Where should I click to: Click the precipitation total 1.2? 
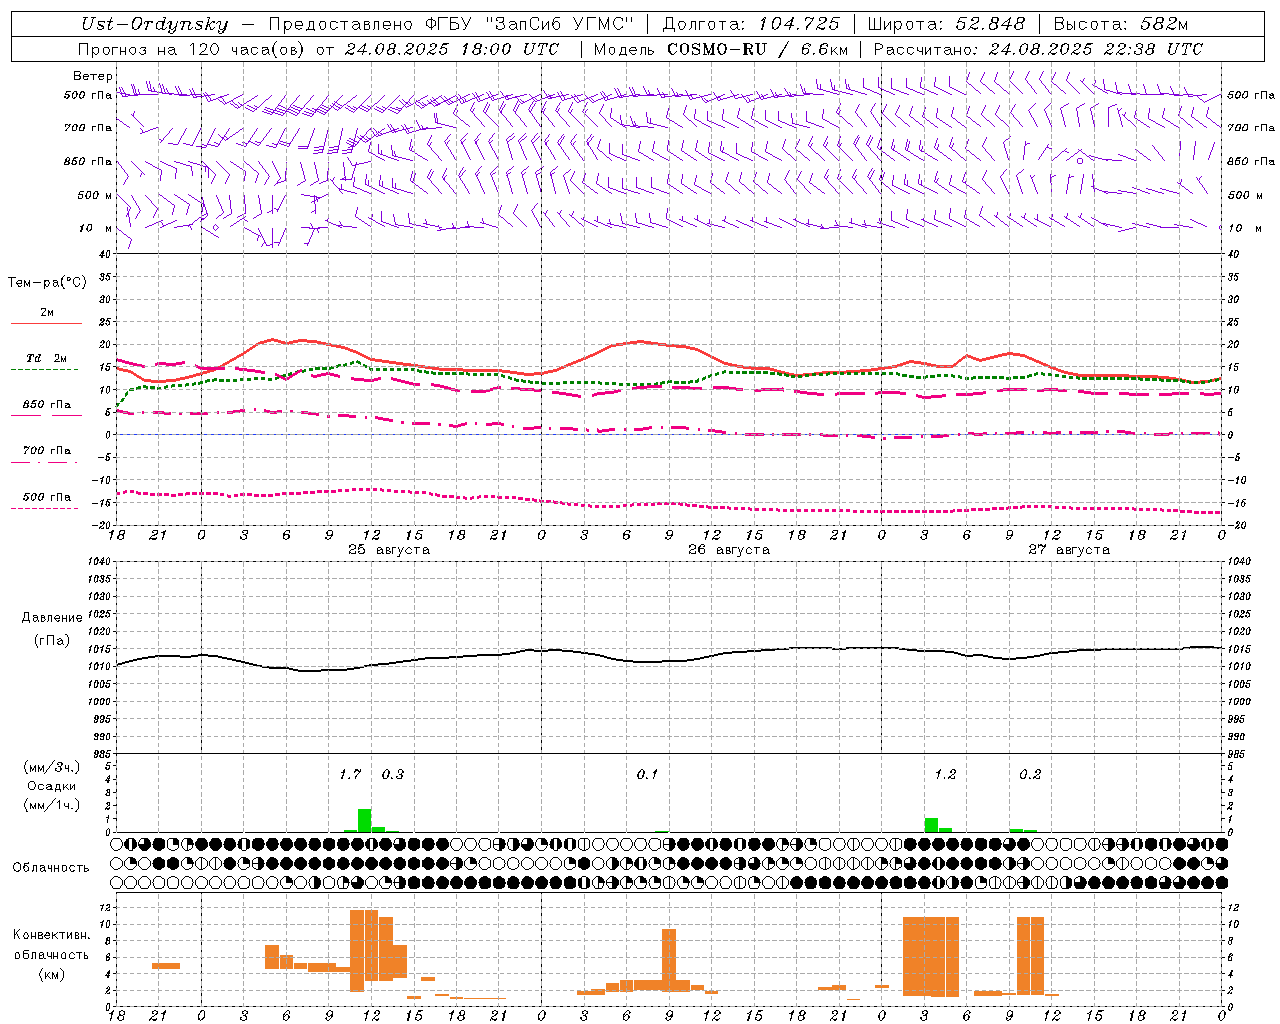tap(945, 774)
